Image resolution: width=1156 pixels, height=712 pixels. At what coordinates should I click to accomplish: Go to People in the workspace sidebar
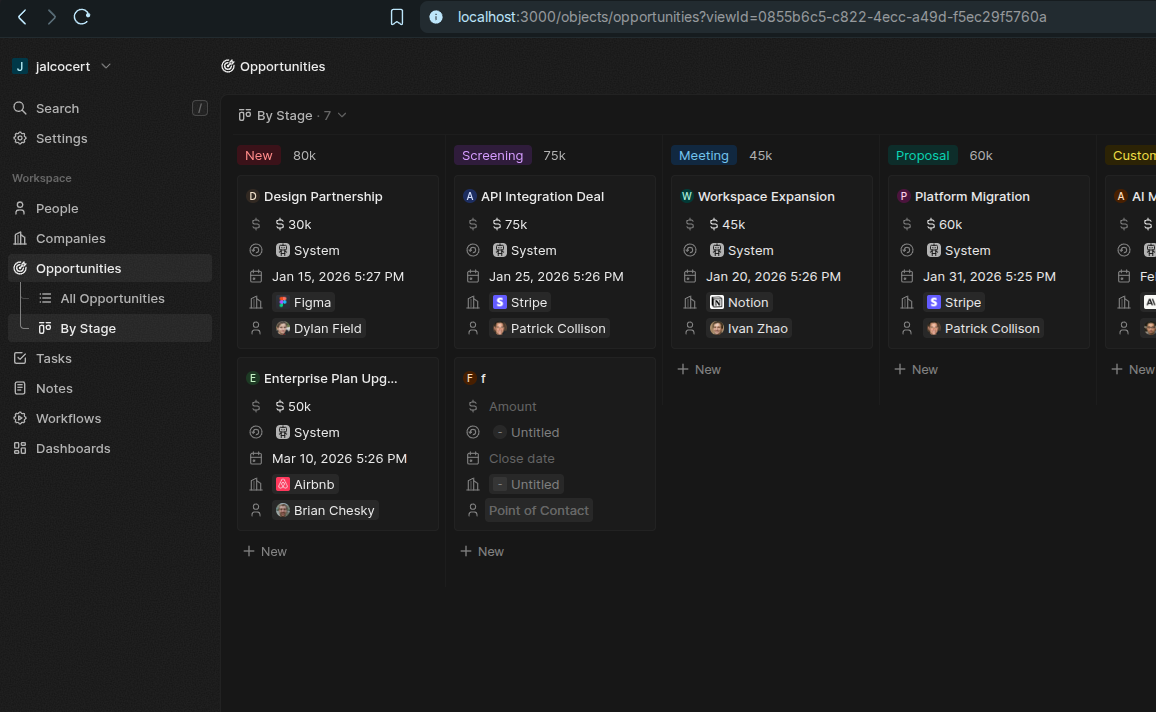coord(57,208)
